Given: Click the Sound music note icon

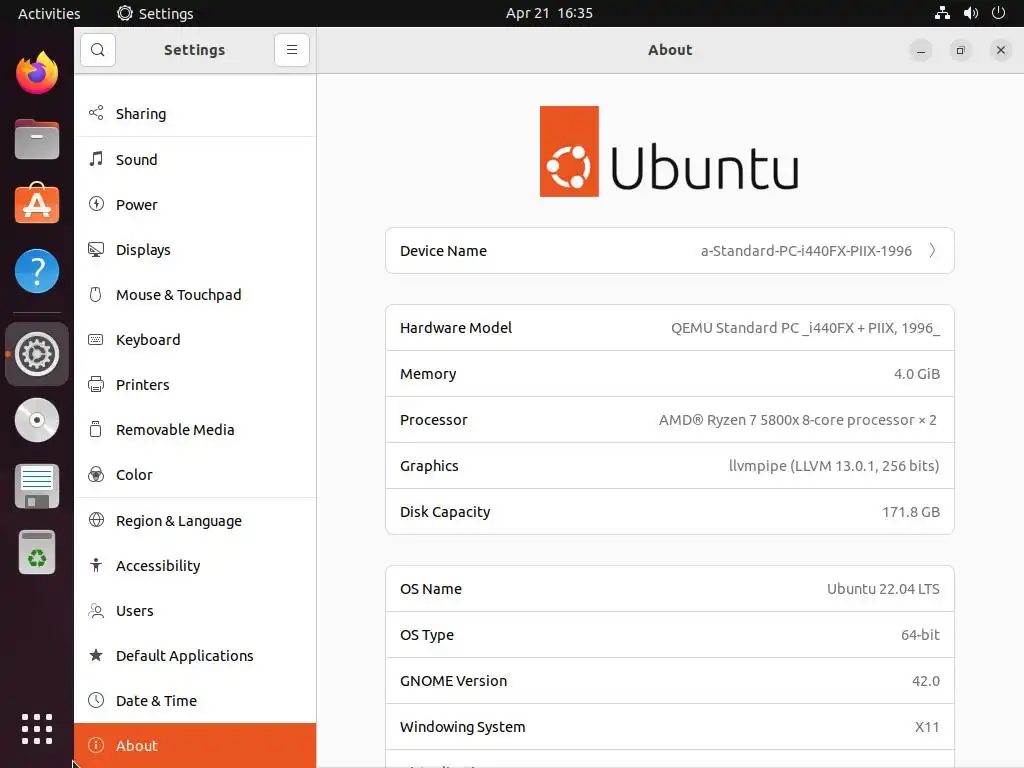Looking at the screenshot, I should pos(96,159).
